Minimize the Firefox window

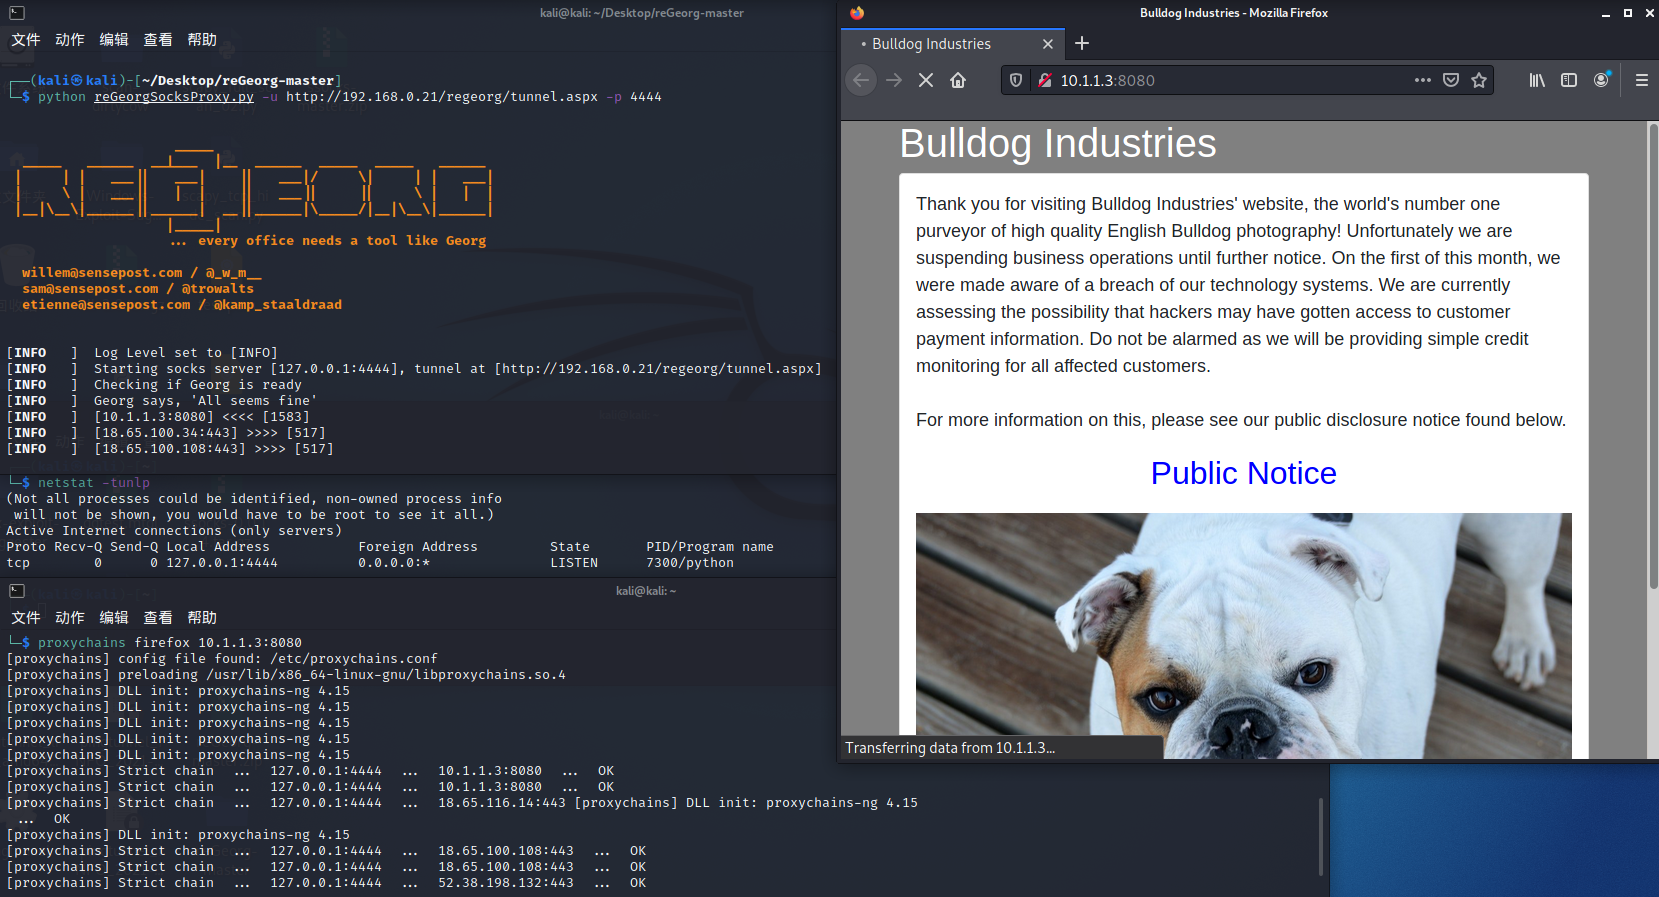coord(1606,13)
